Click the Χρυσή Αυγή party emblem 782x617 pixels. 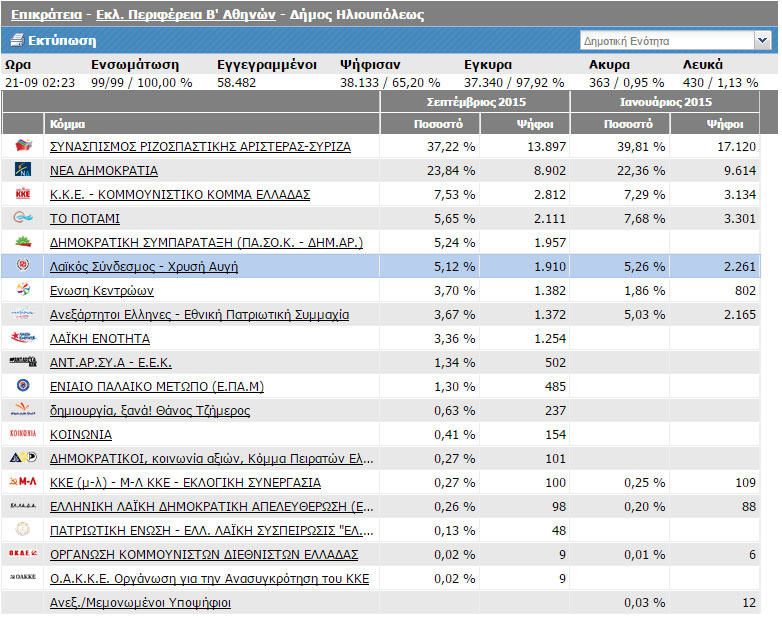22,266
